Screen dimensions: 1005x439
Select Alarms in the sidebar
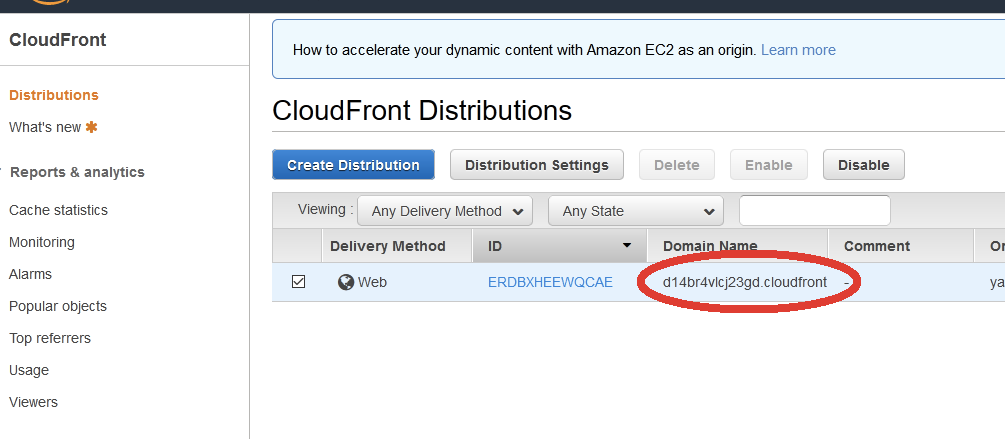[30, 274]
